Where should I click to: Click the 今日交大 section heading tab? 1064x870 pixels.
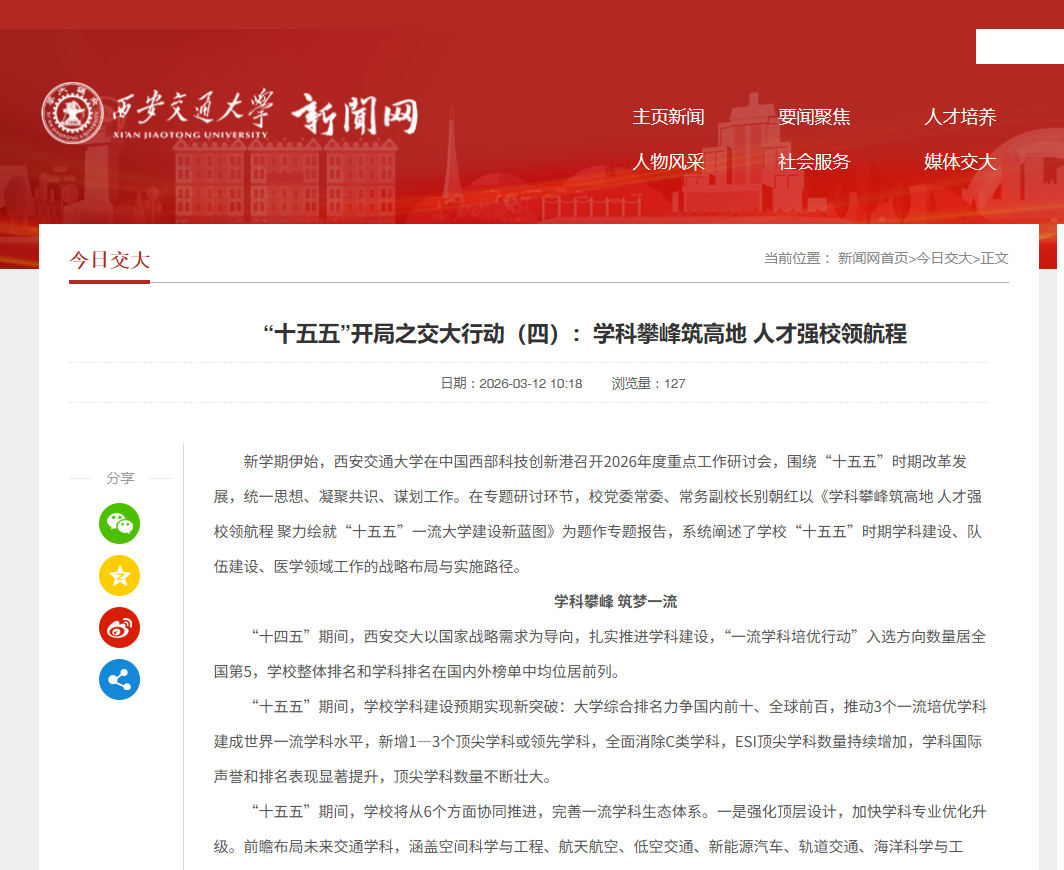click(x=109, y=260)
